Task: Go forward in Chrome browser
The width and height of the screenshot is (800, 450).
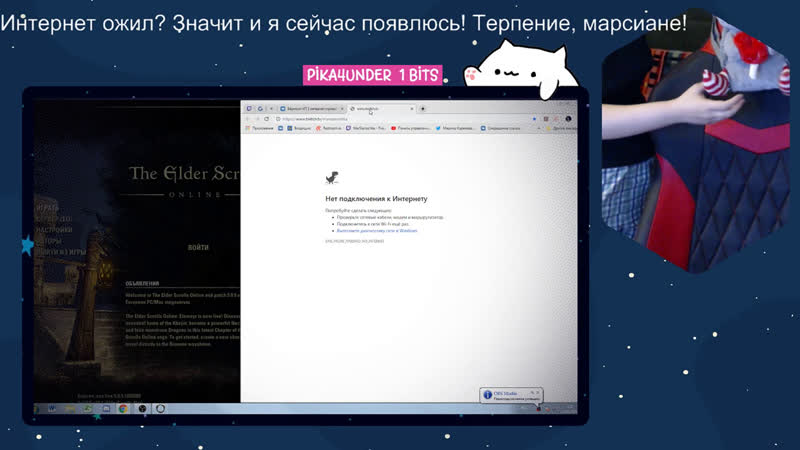Action: pyautogui.click(x=257, y=119)
